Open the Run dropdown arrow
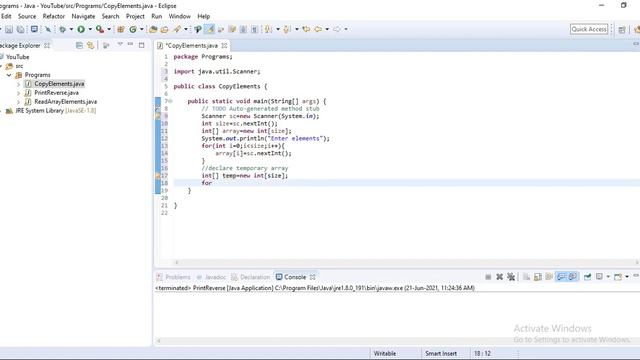 (90, 29)
